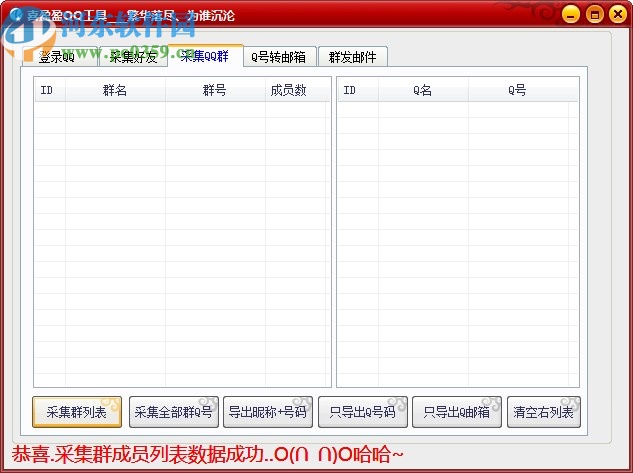Switch to the 登录QQ tab
This screenshot has height=473, width=633.
coord(59,57)
